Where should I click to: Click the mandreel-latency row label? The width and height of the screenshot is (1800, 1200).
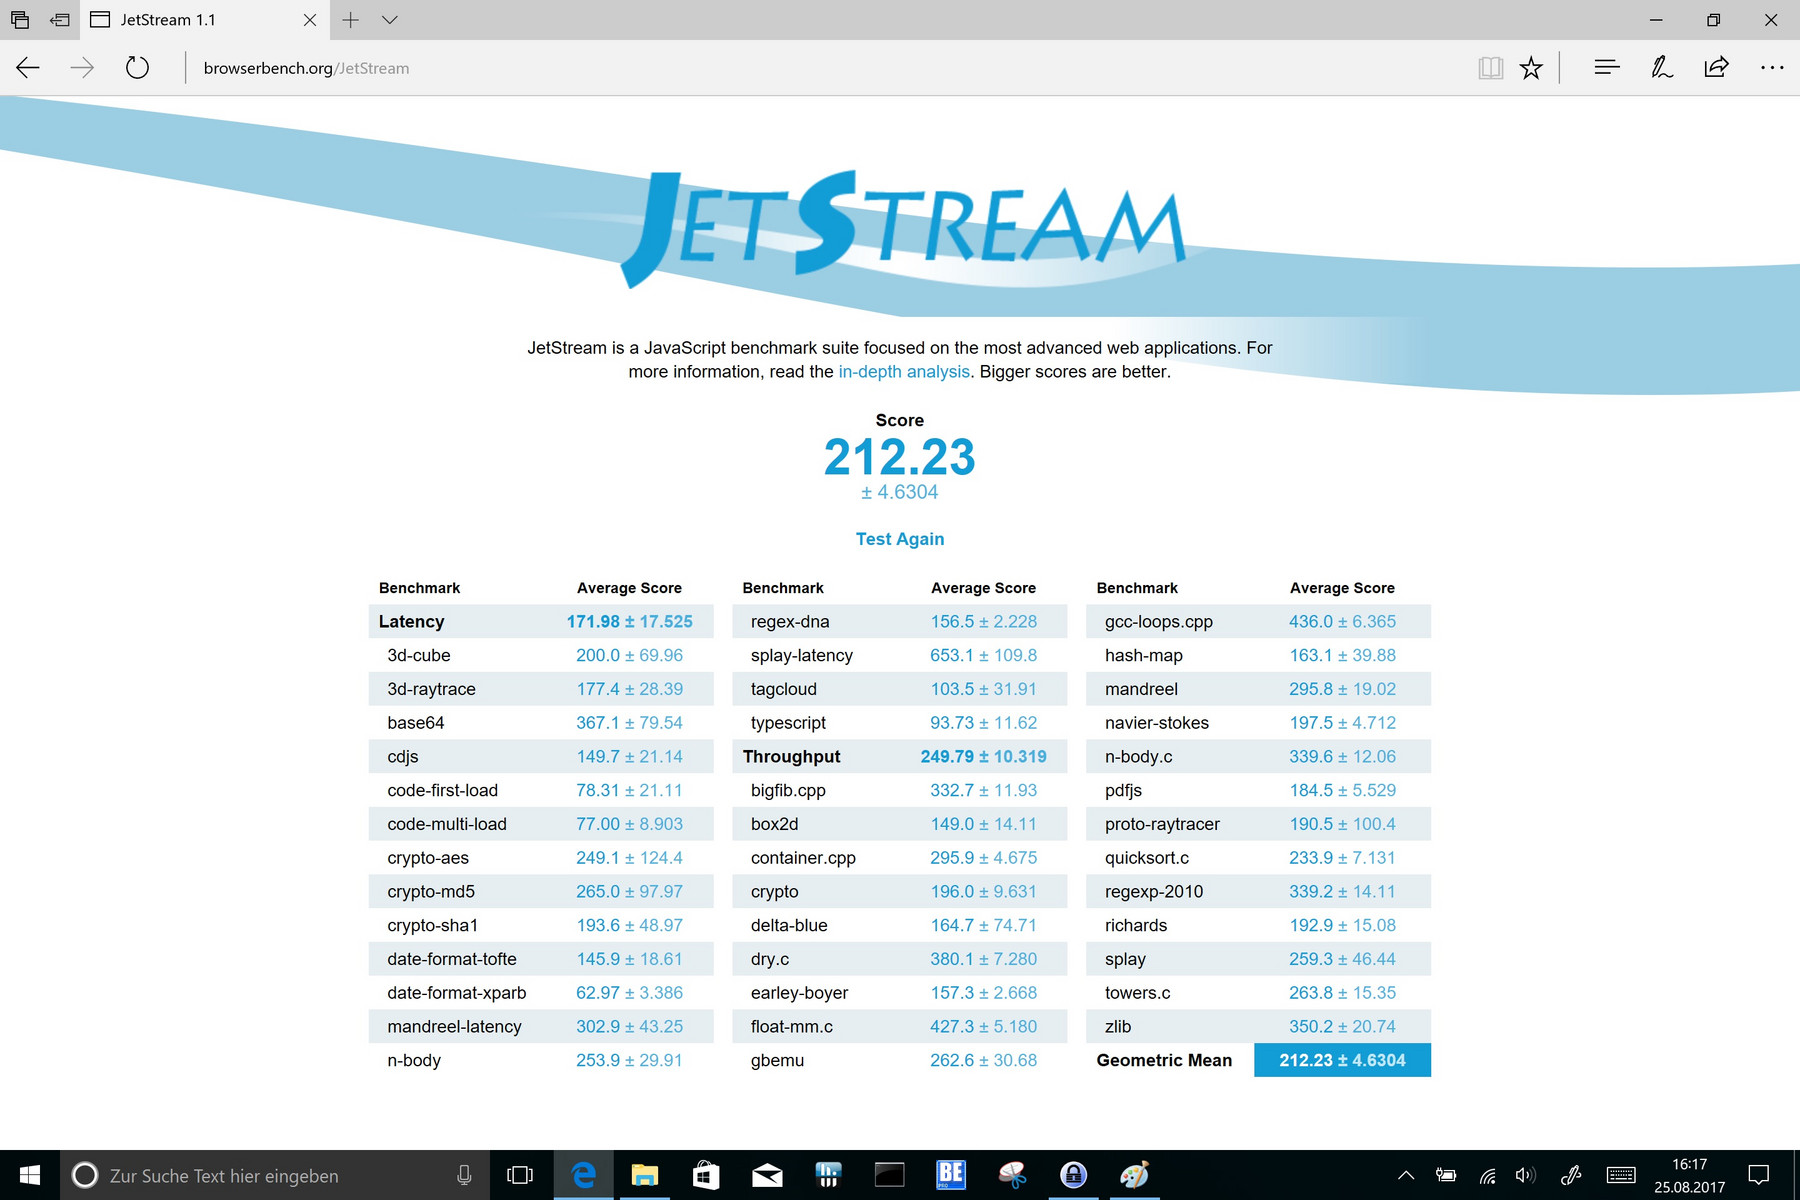pyautogui.click(x=454, y=1027)
